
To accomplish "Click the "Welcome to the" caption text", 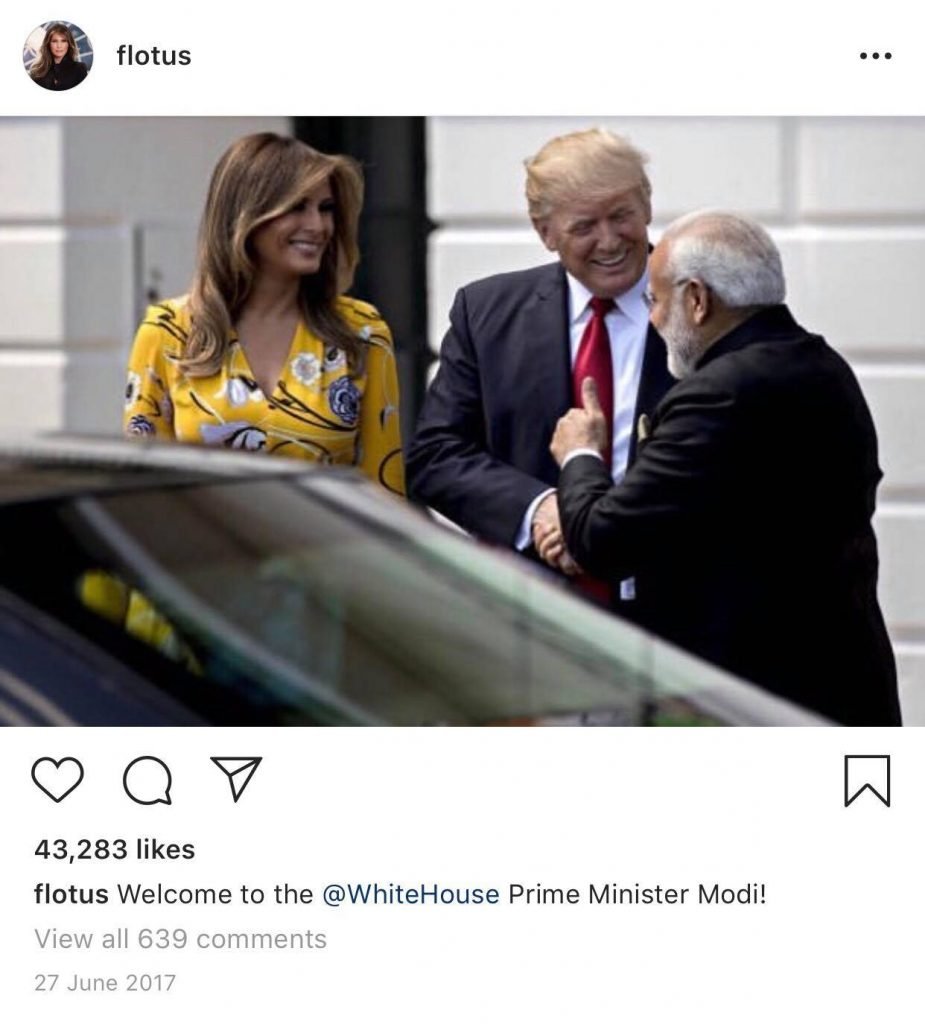I will (216, 894).
